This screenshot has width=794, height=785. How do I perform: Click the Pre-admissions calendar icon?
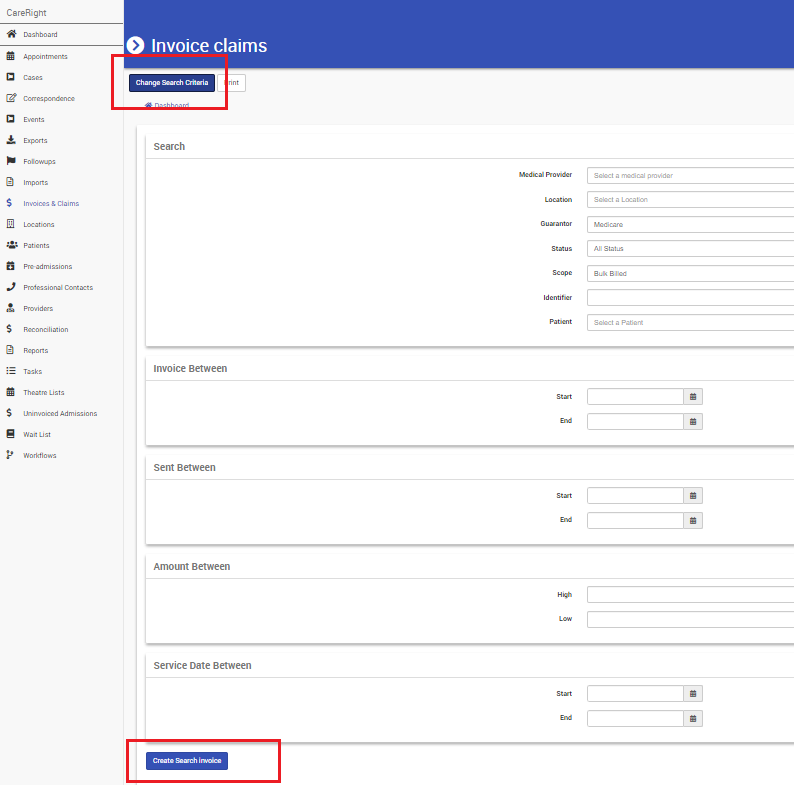click(x=10, y=266)
